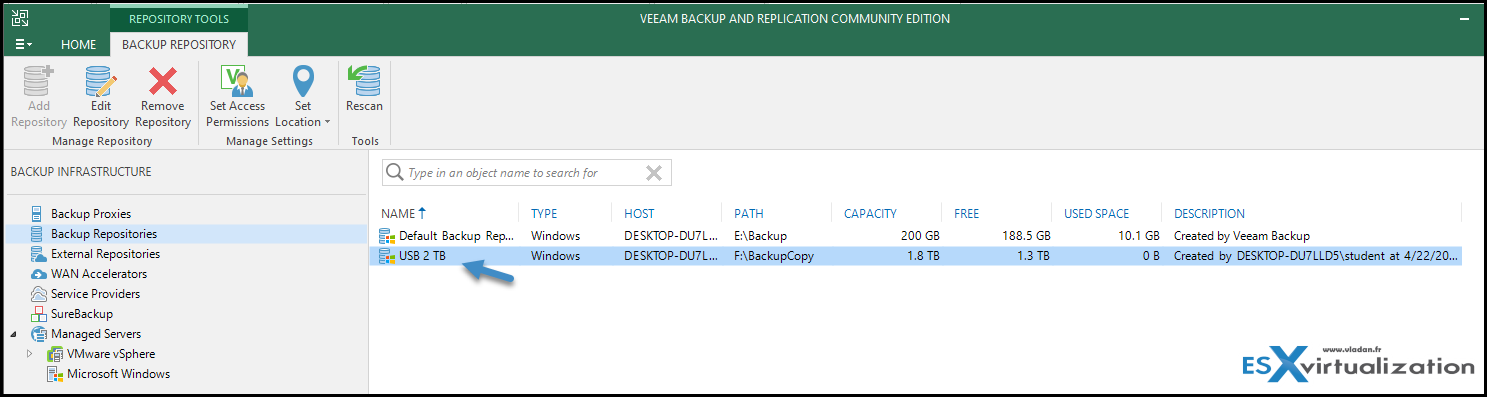Click the Microsoft Windows server icon
Image resolution: width=1487 pixels, height=397 pixels.
[x=56, y=374]
